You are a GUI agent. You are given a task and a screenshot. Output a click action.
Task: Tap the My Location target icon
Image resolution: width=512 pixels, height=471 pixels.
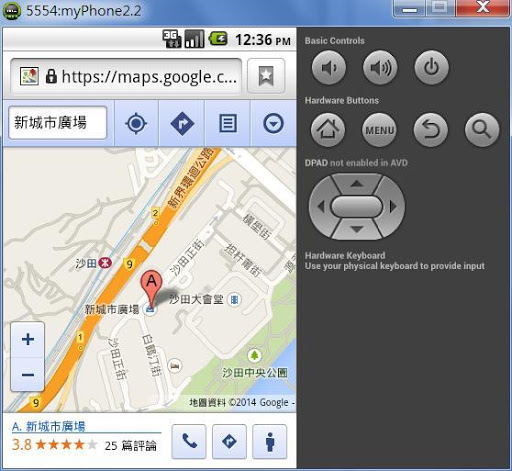click(136, 123)
